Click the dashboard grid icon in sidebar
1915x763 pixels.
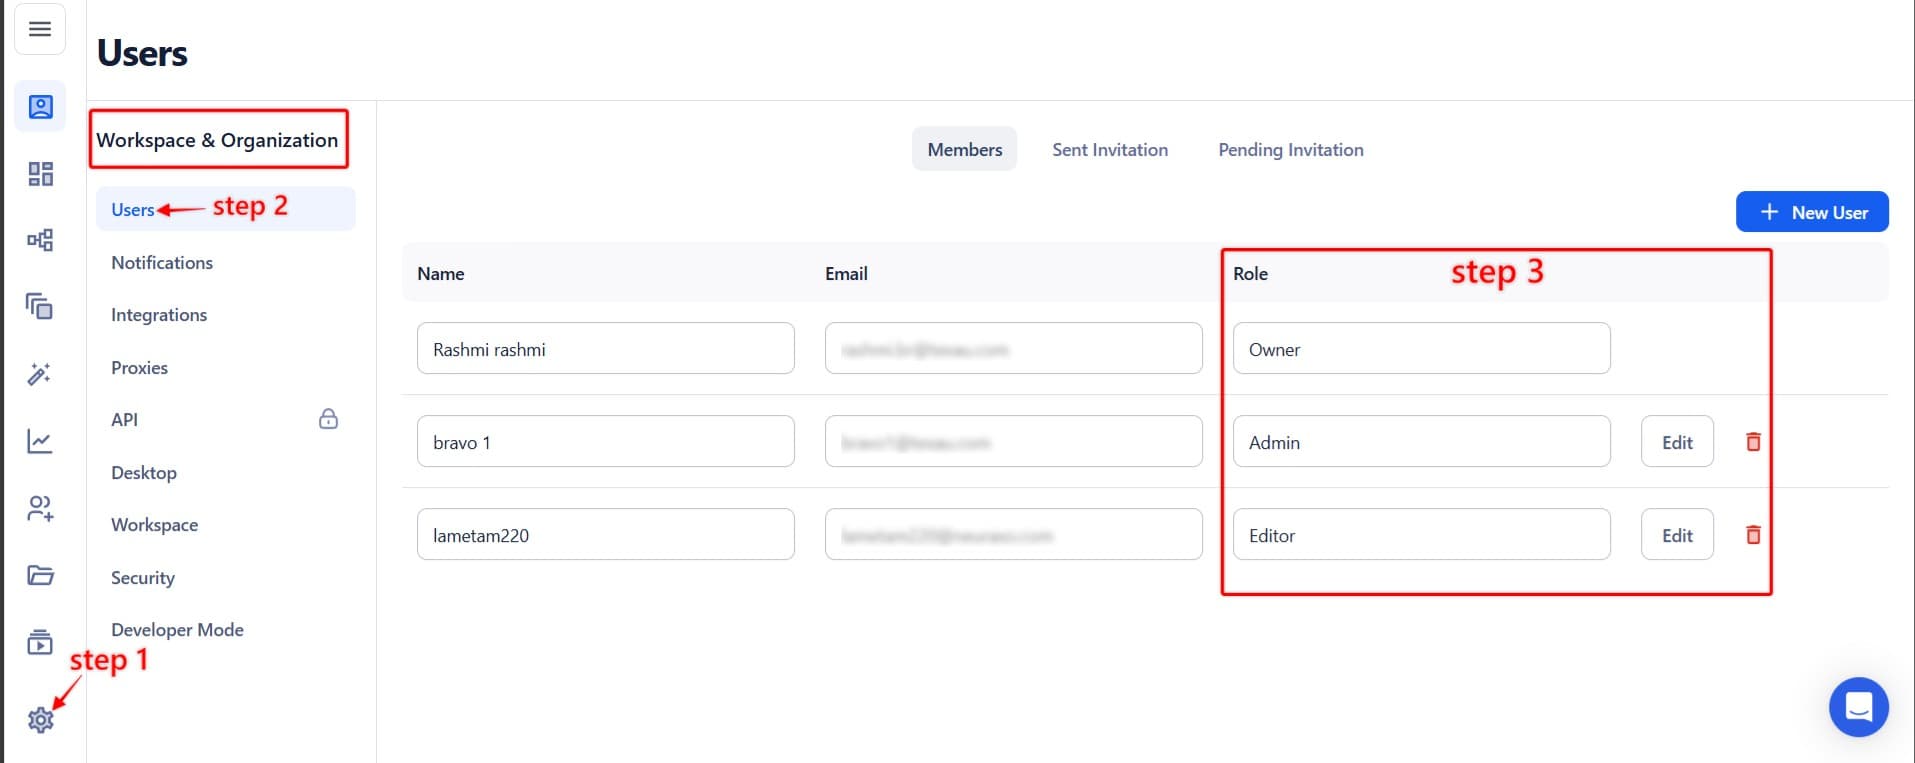pyautogui.click(x=40, y=174)
